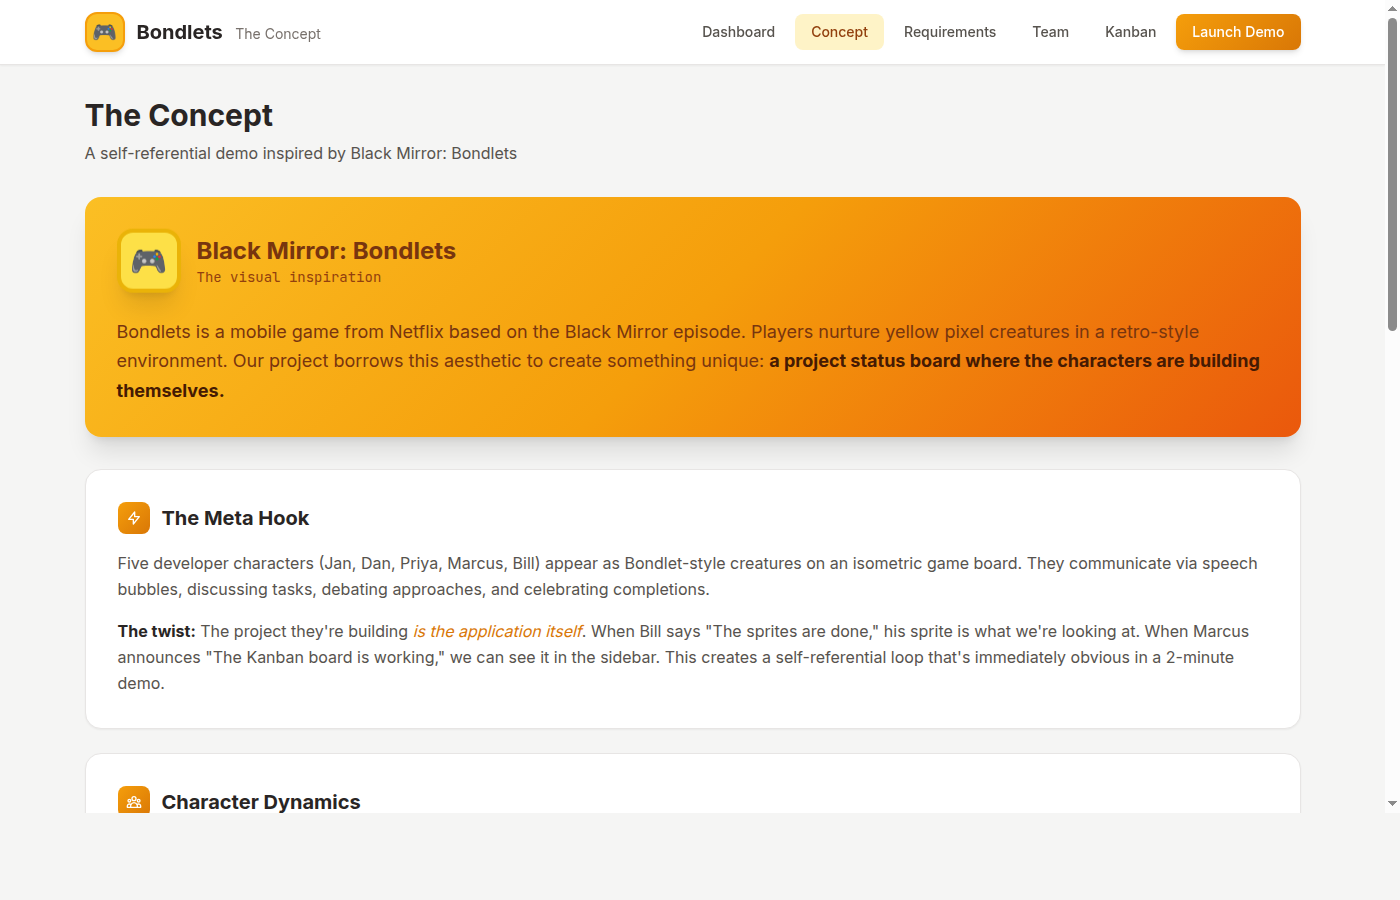Switch to the Kanban page

(x=1130, y=32)
